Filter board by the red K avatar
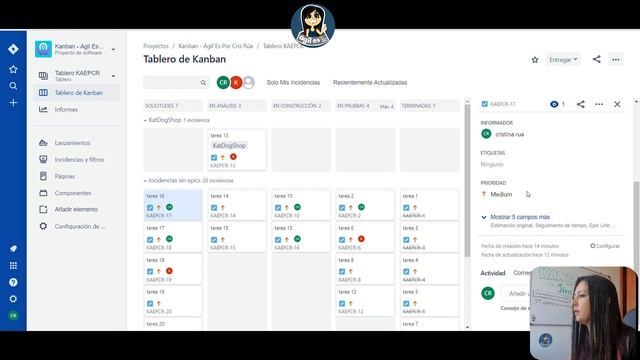 click(236, 82)
